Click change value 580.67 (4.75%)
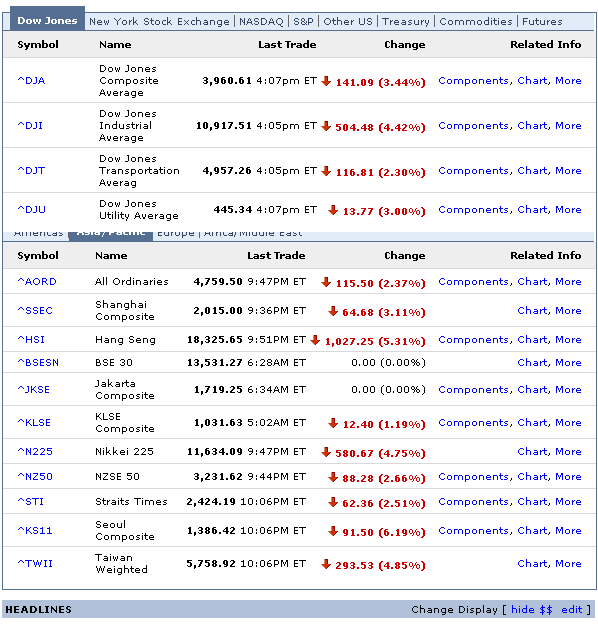 tap(380, 453)
